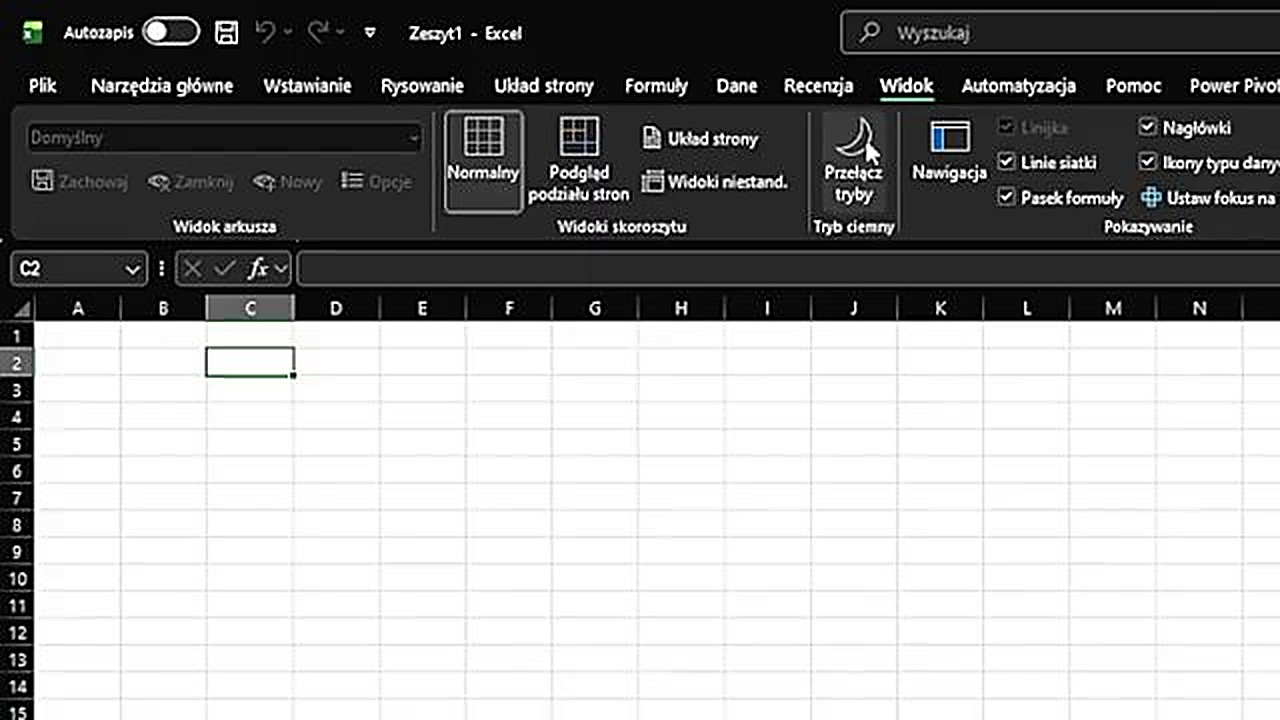1280x720 pixels.
Task: Switch to Układ strony view
Action: point(700,139)
